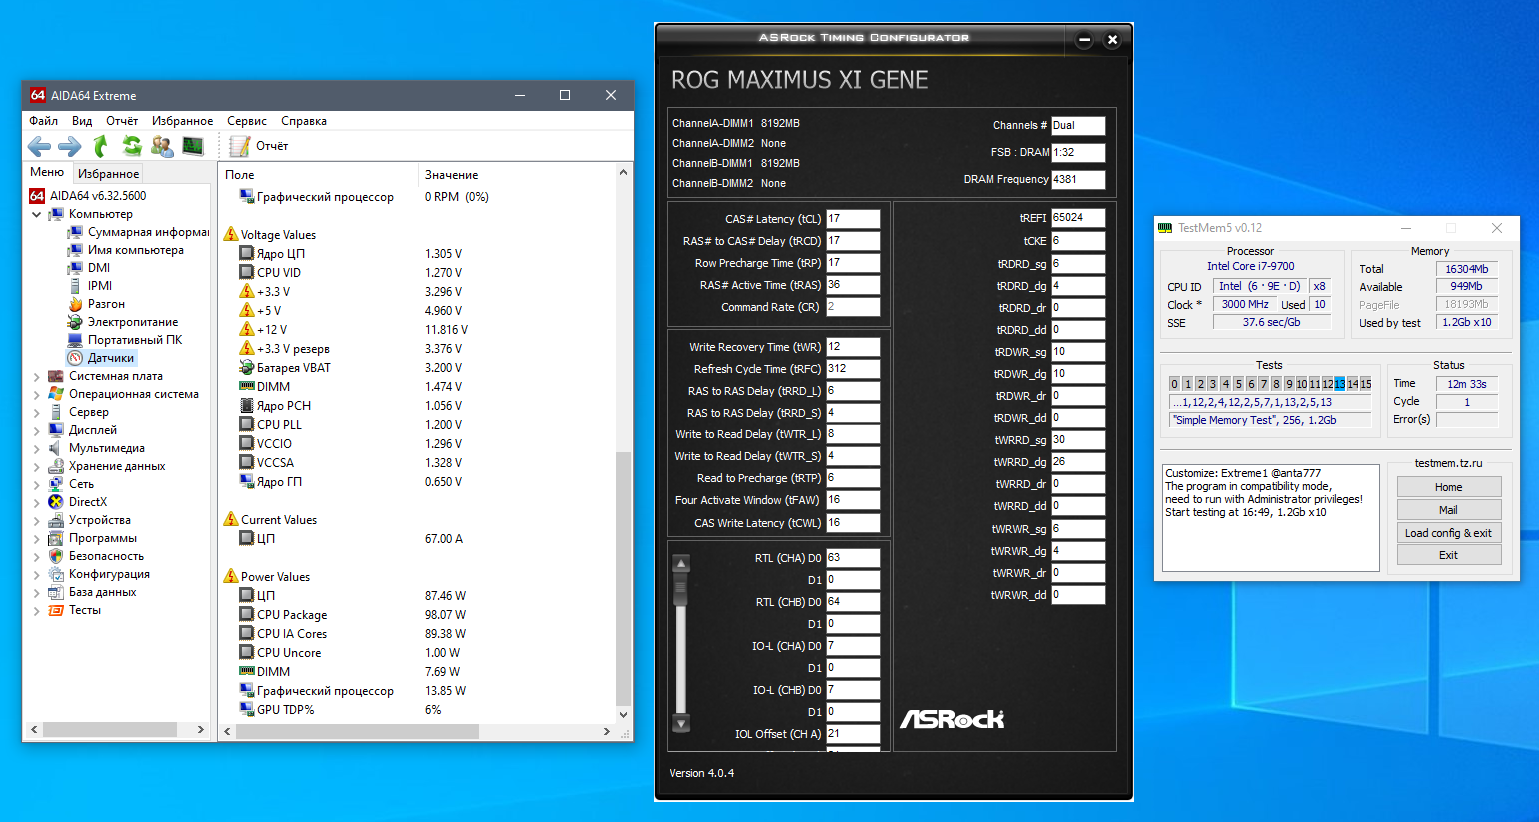Click the Refresh Cycle Time (tRFC) field
The height and width of the screenshot is (822, 1539).
click(x=853, y=369)
